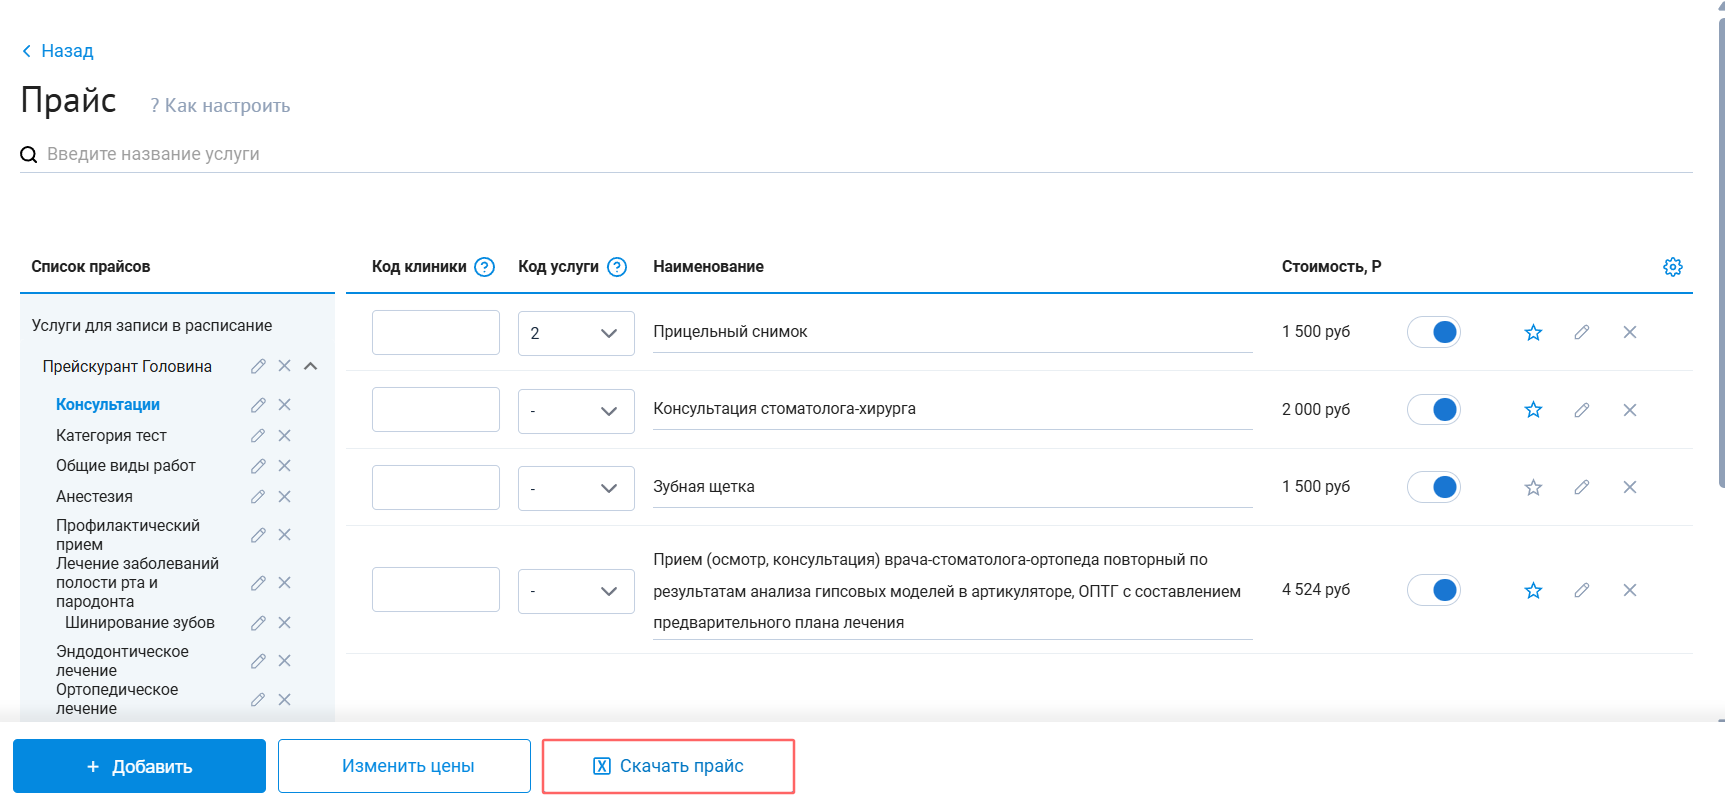Screen dimensions: 1725x801
Task: Open service code dropdown for Консультация стоматолога-хирурга
Action: pos(576,411)
